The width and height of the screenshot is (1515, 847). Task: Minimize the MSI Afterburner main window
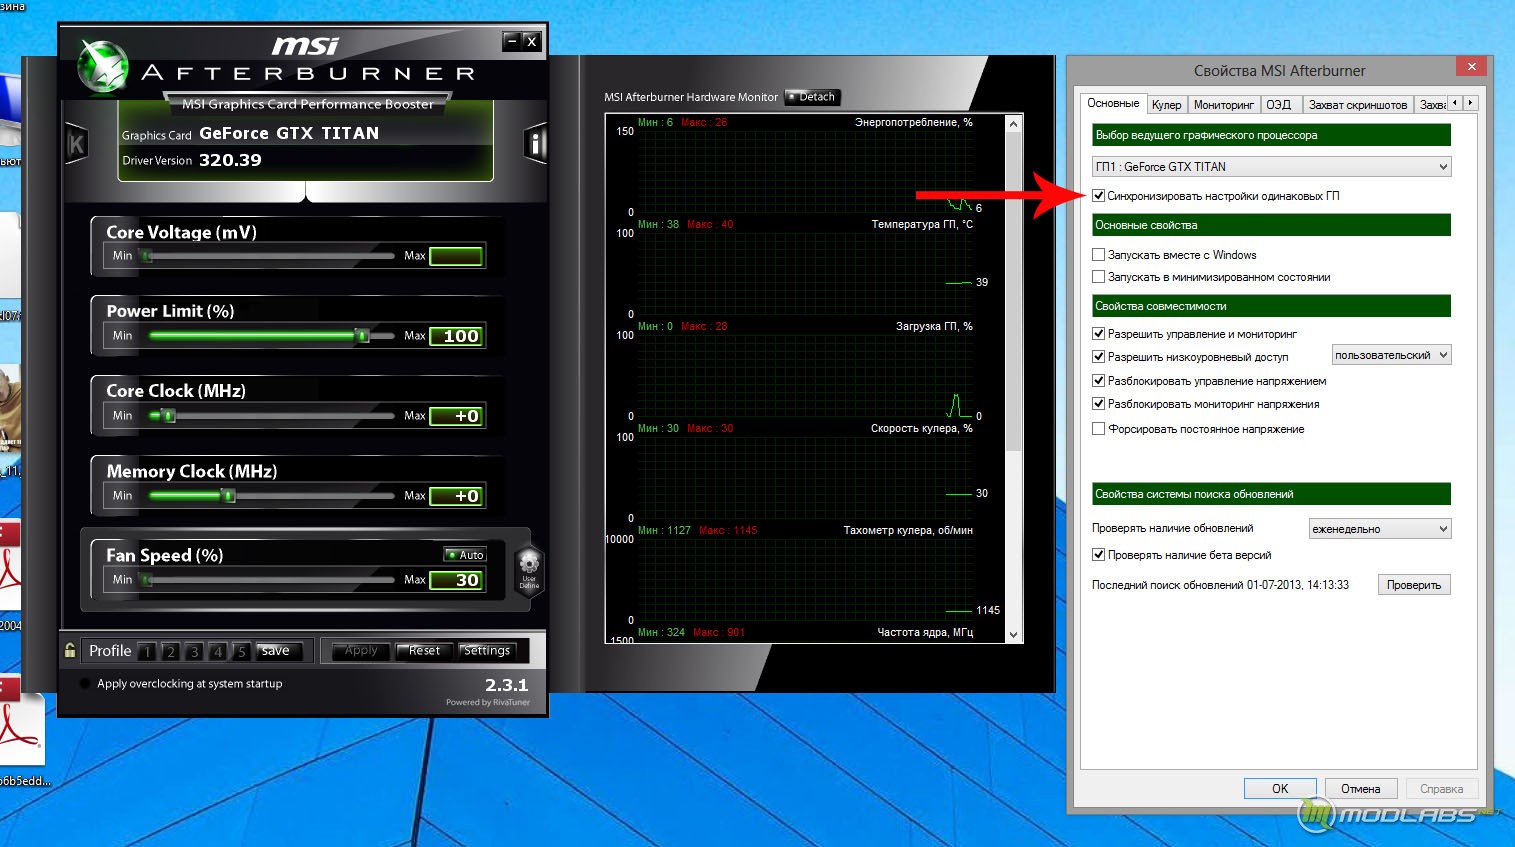coord(512,41)
